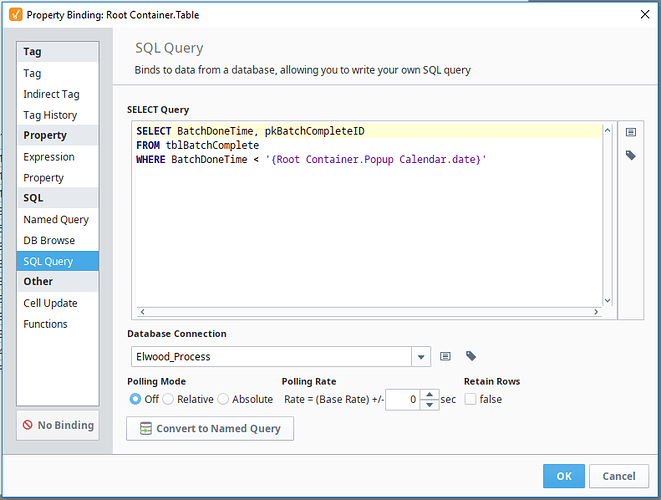Click Convert to Named Query button
Screen dimensions: 661x500
pos(210,429)
